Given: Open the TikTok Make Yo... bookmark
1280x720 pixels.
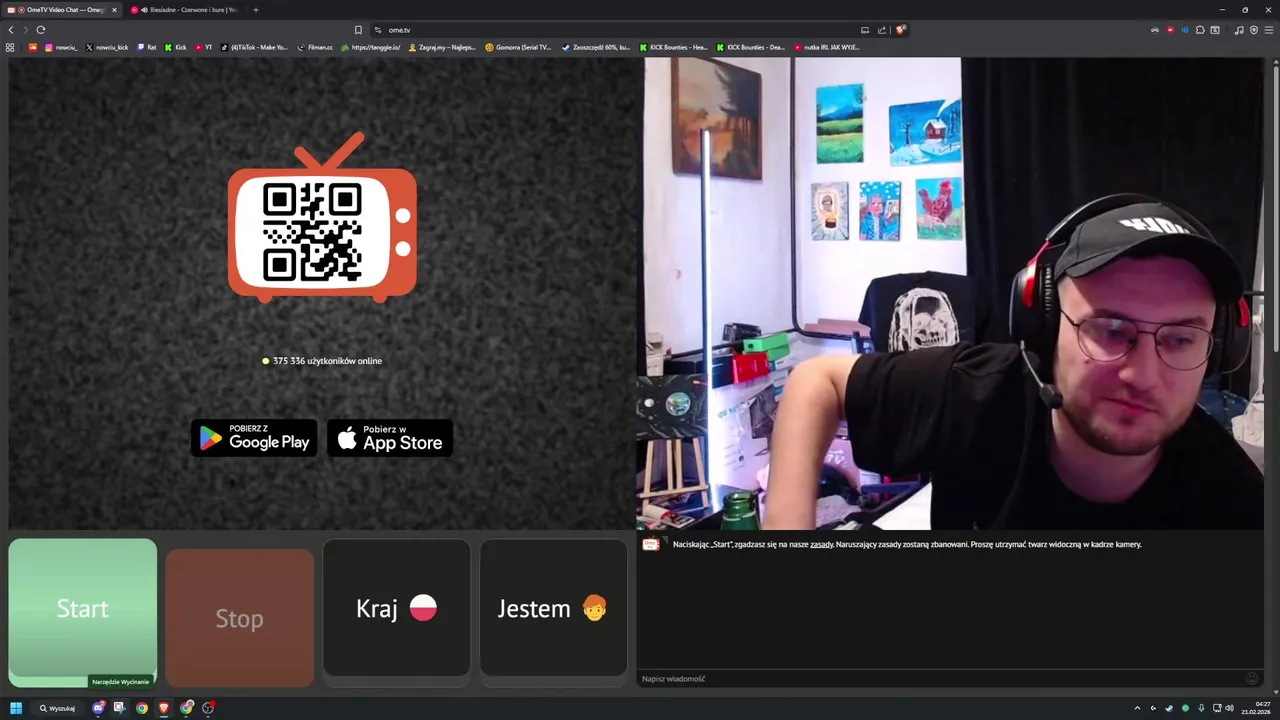Looking at the screenshot, I should (254, 47).
